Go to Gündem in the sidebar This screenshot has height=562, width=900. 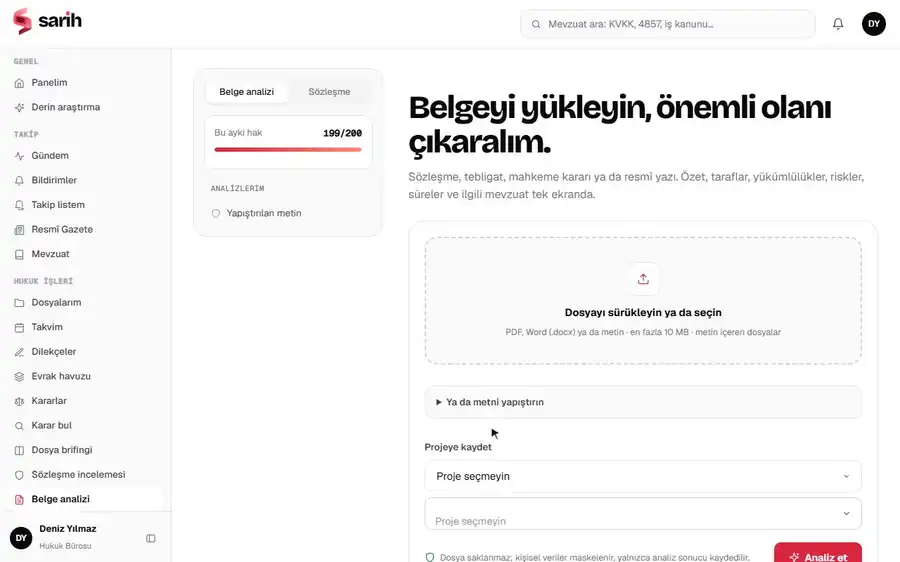pyautogui.click(x=86, y=156)
